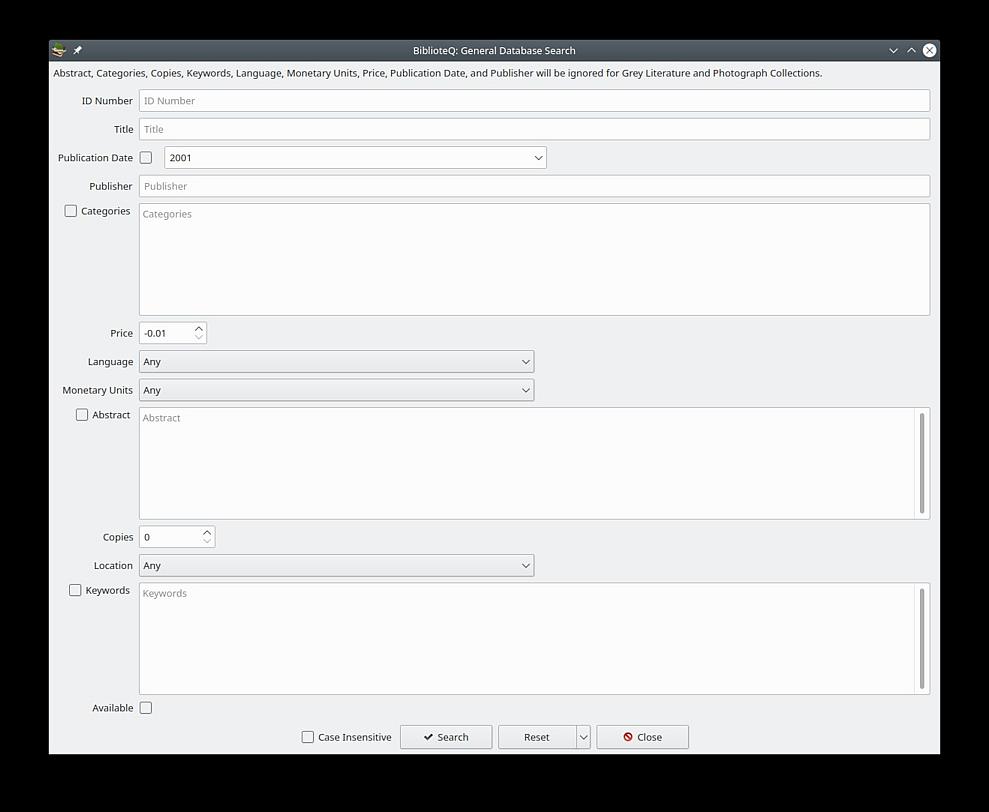
Task: Click inside the Abstract text area
Action: 527,463
